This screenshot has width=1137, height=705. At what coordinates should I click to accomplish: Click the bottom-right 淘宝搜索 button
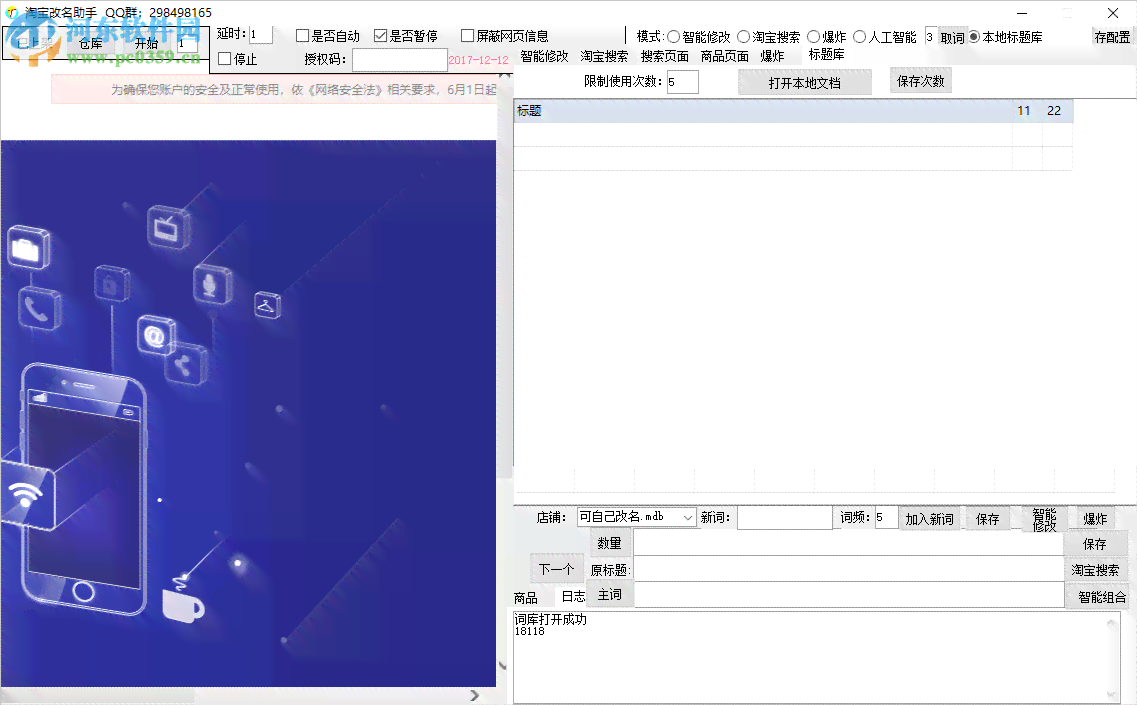pos(1095,571)
